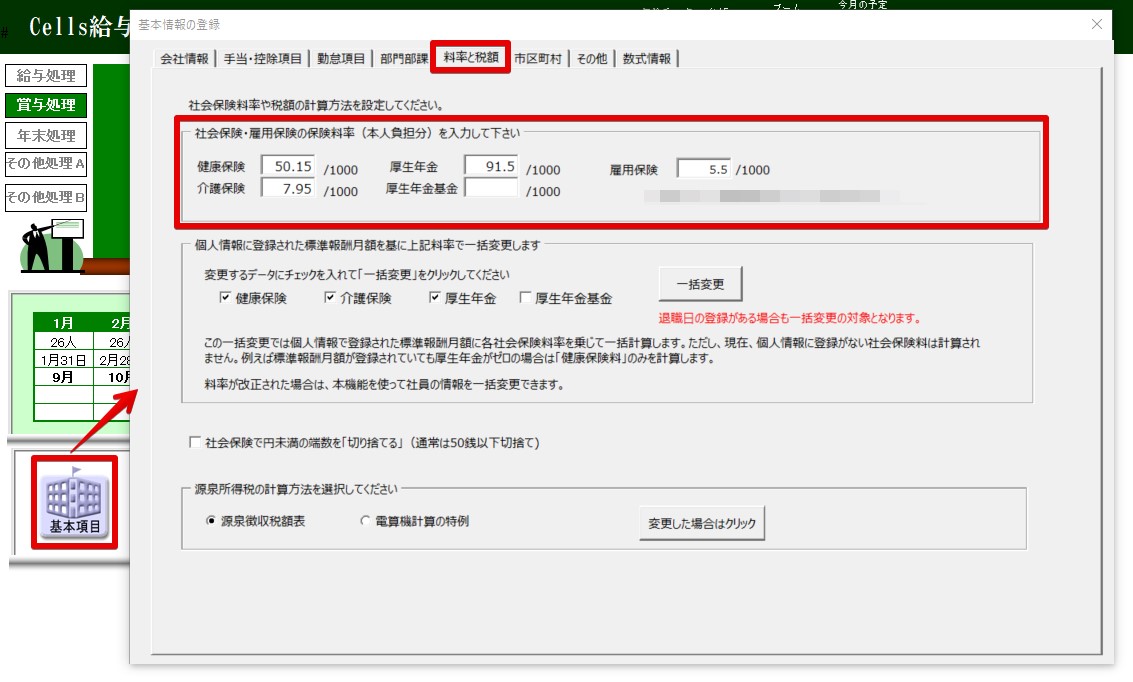The height and width of the screenshot is (682, 1133).
Task: Switch to the 数式情報 tab
Action: click(x=647, y=59)
